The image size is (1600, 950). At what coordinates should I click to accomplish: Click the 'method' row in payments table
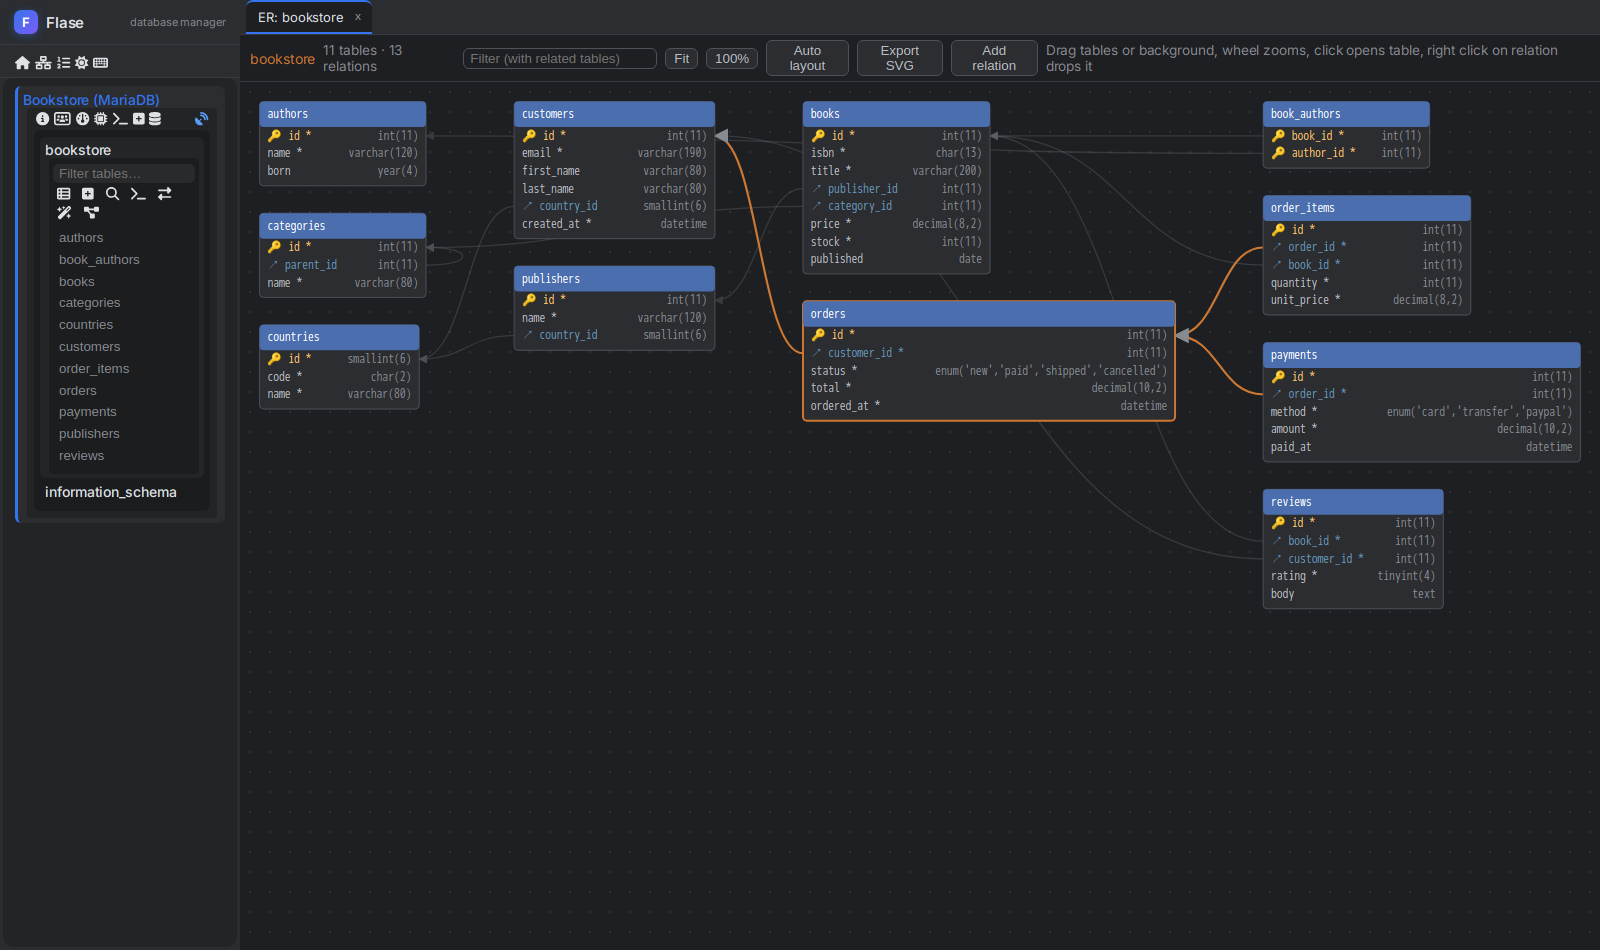pos(1421,412)
